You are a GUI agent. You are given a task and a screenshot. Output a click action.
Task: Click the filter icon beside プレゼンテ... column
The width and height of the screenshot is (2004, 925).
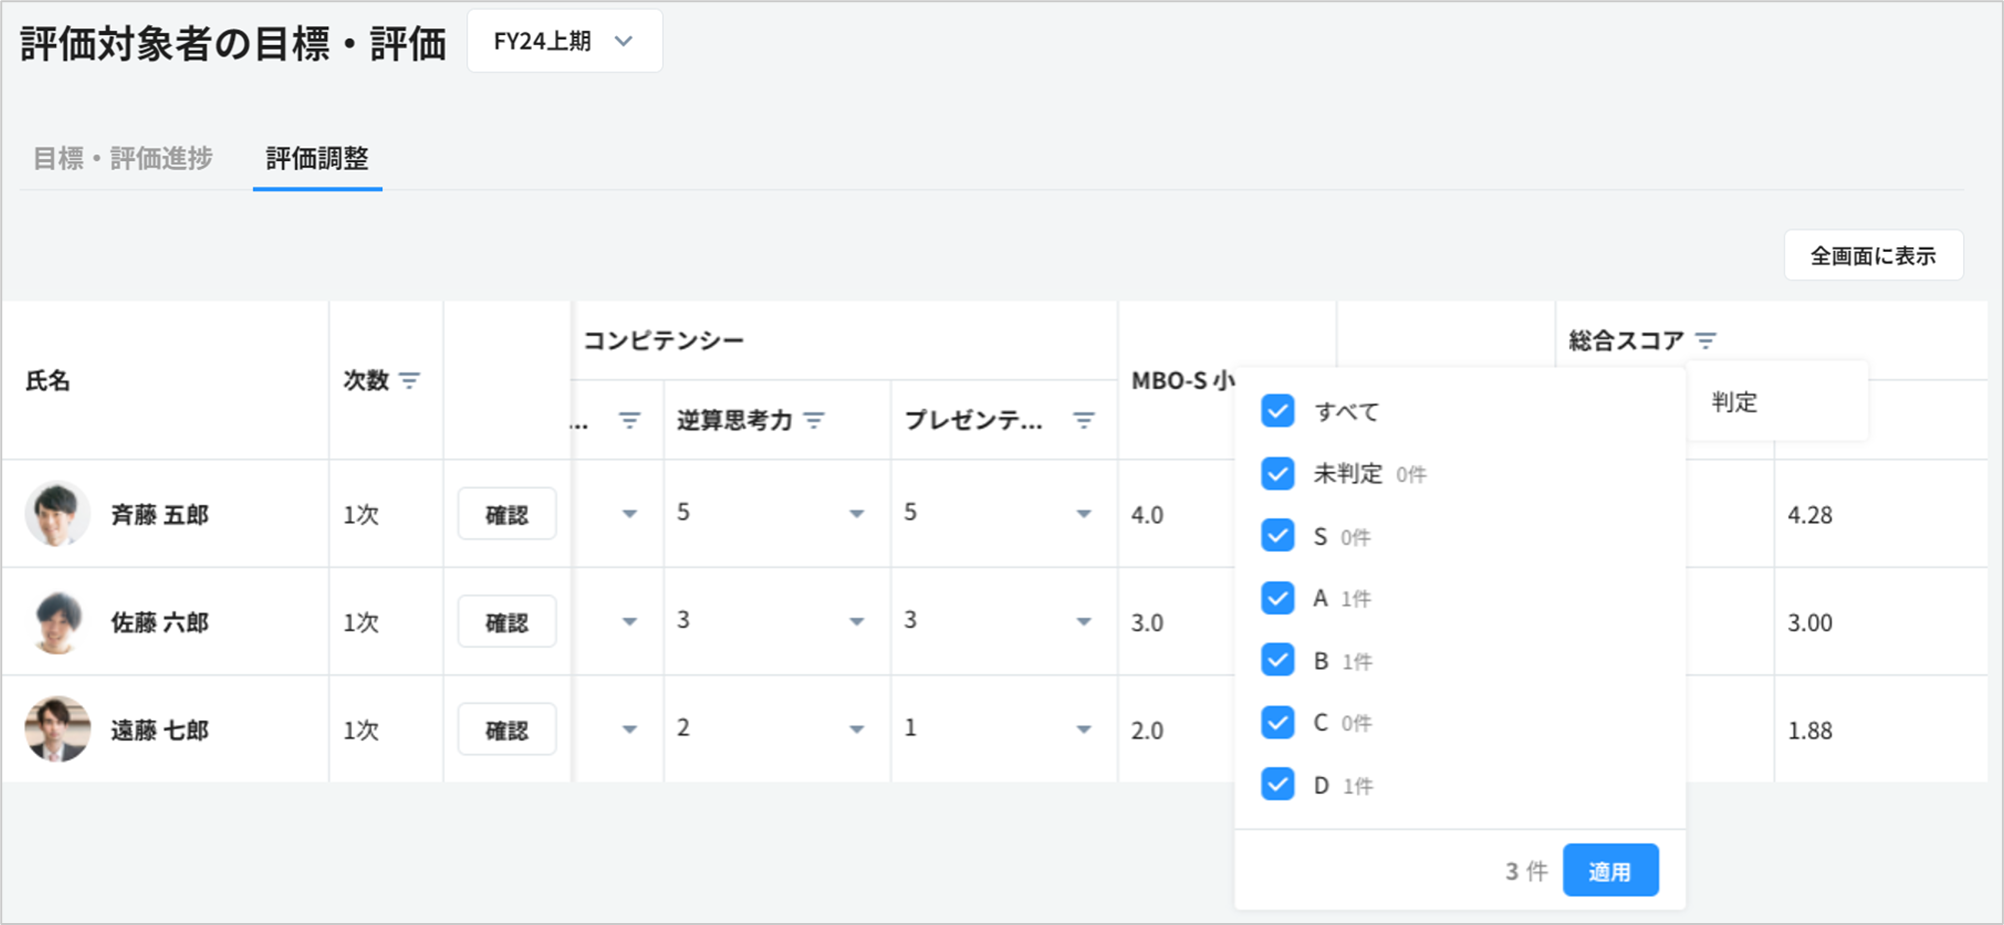click(1083, 420)
